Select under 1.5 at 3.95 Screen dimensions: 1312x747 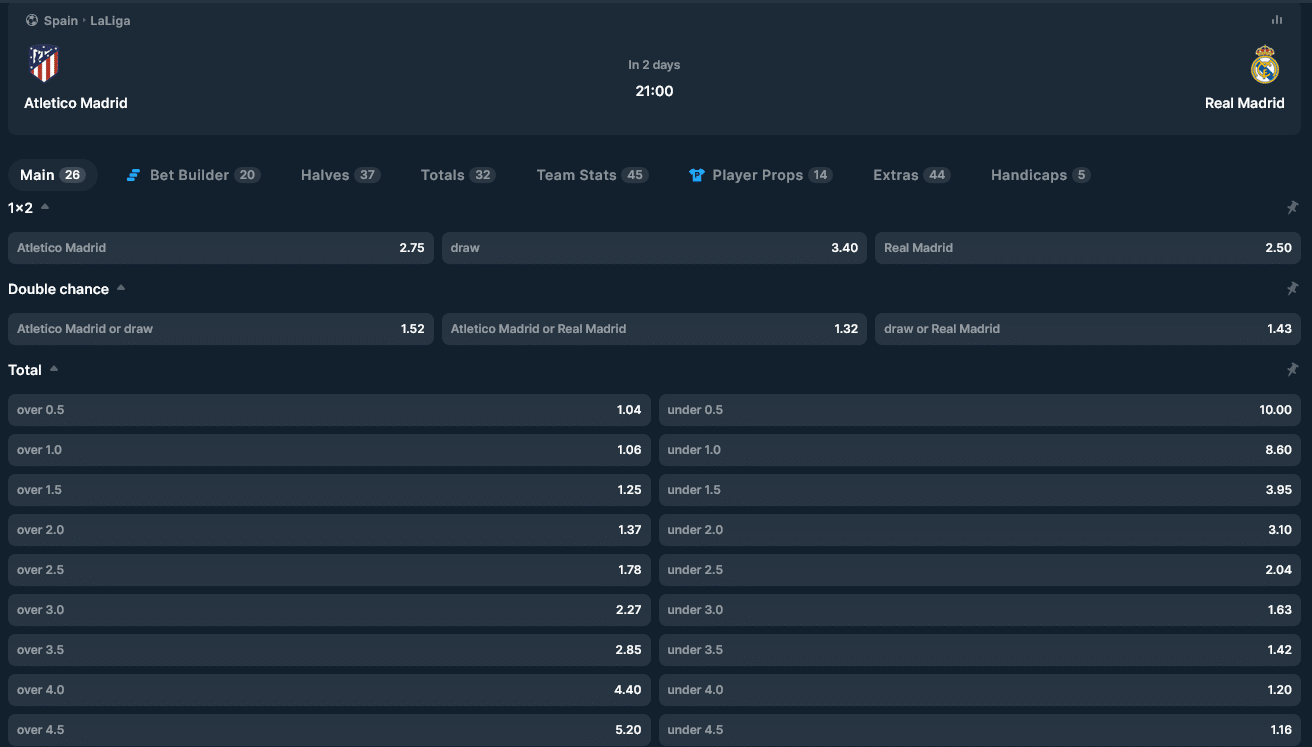pyautogui.click(x=980, y=490)
